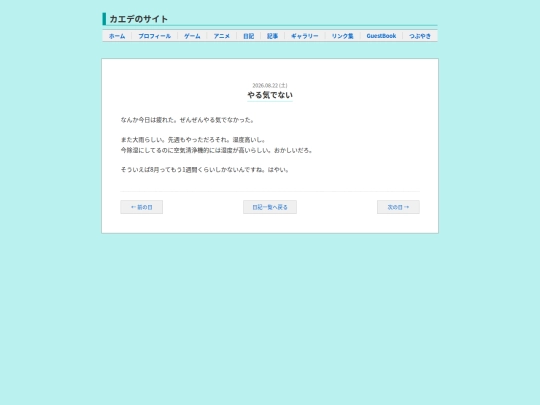Image resolution: width=540 pixels, height=405 pixels.
Task: Go to つぶやき section
Action: 420,36
